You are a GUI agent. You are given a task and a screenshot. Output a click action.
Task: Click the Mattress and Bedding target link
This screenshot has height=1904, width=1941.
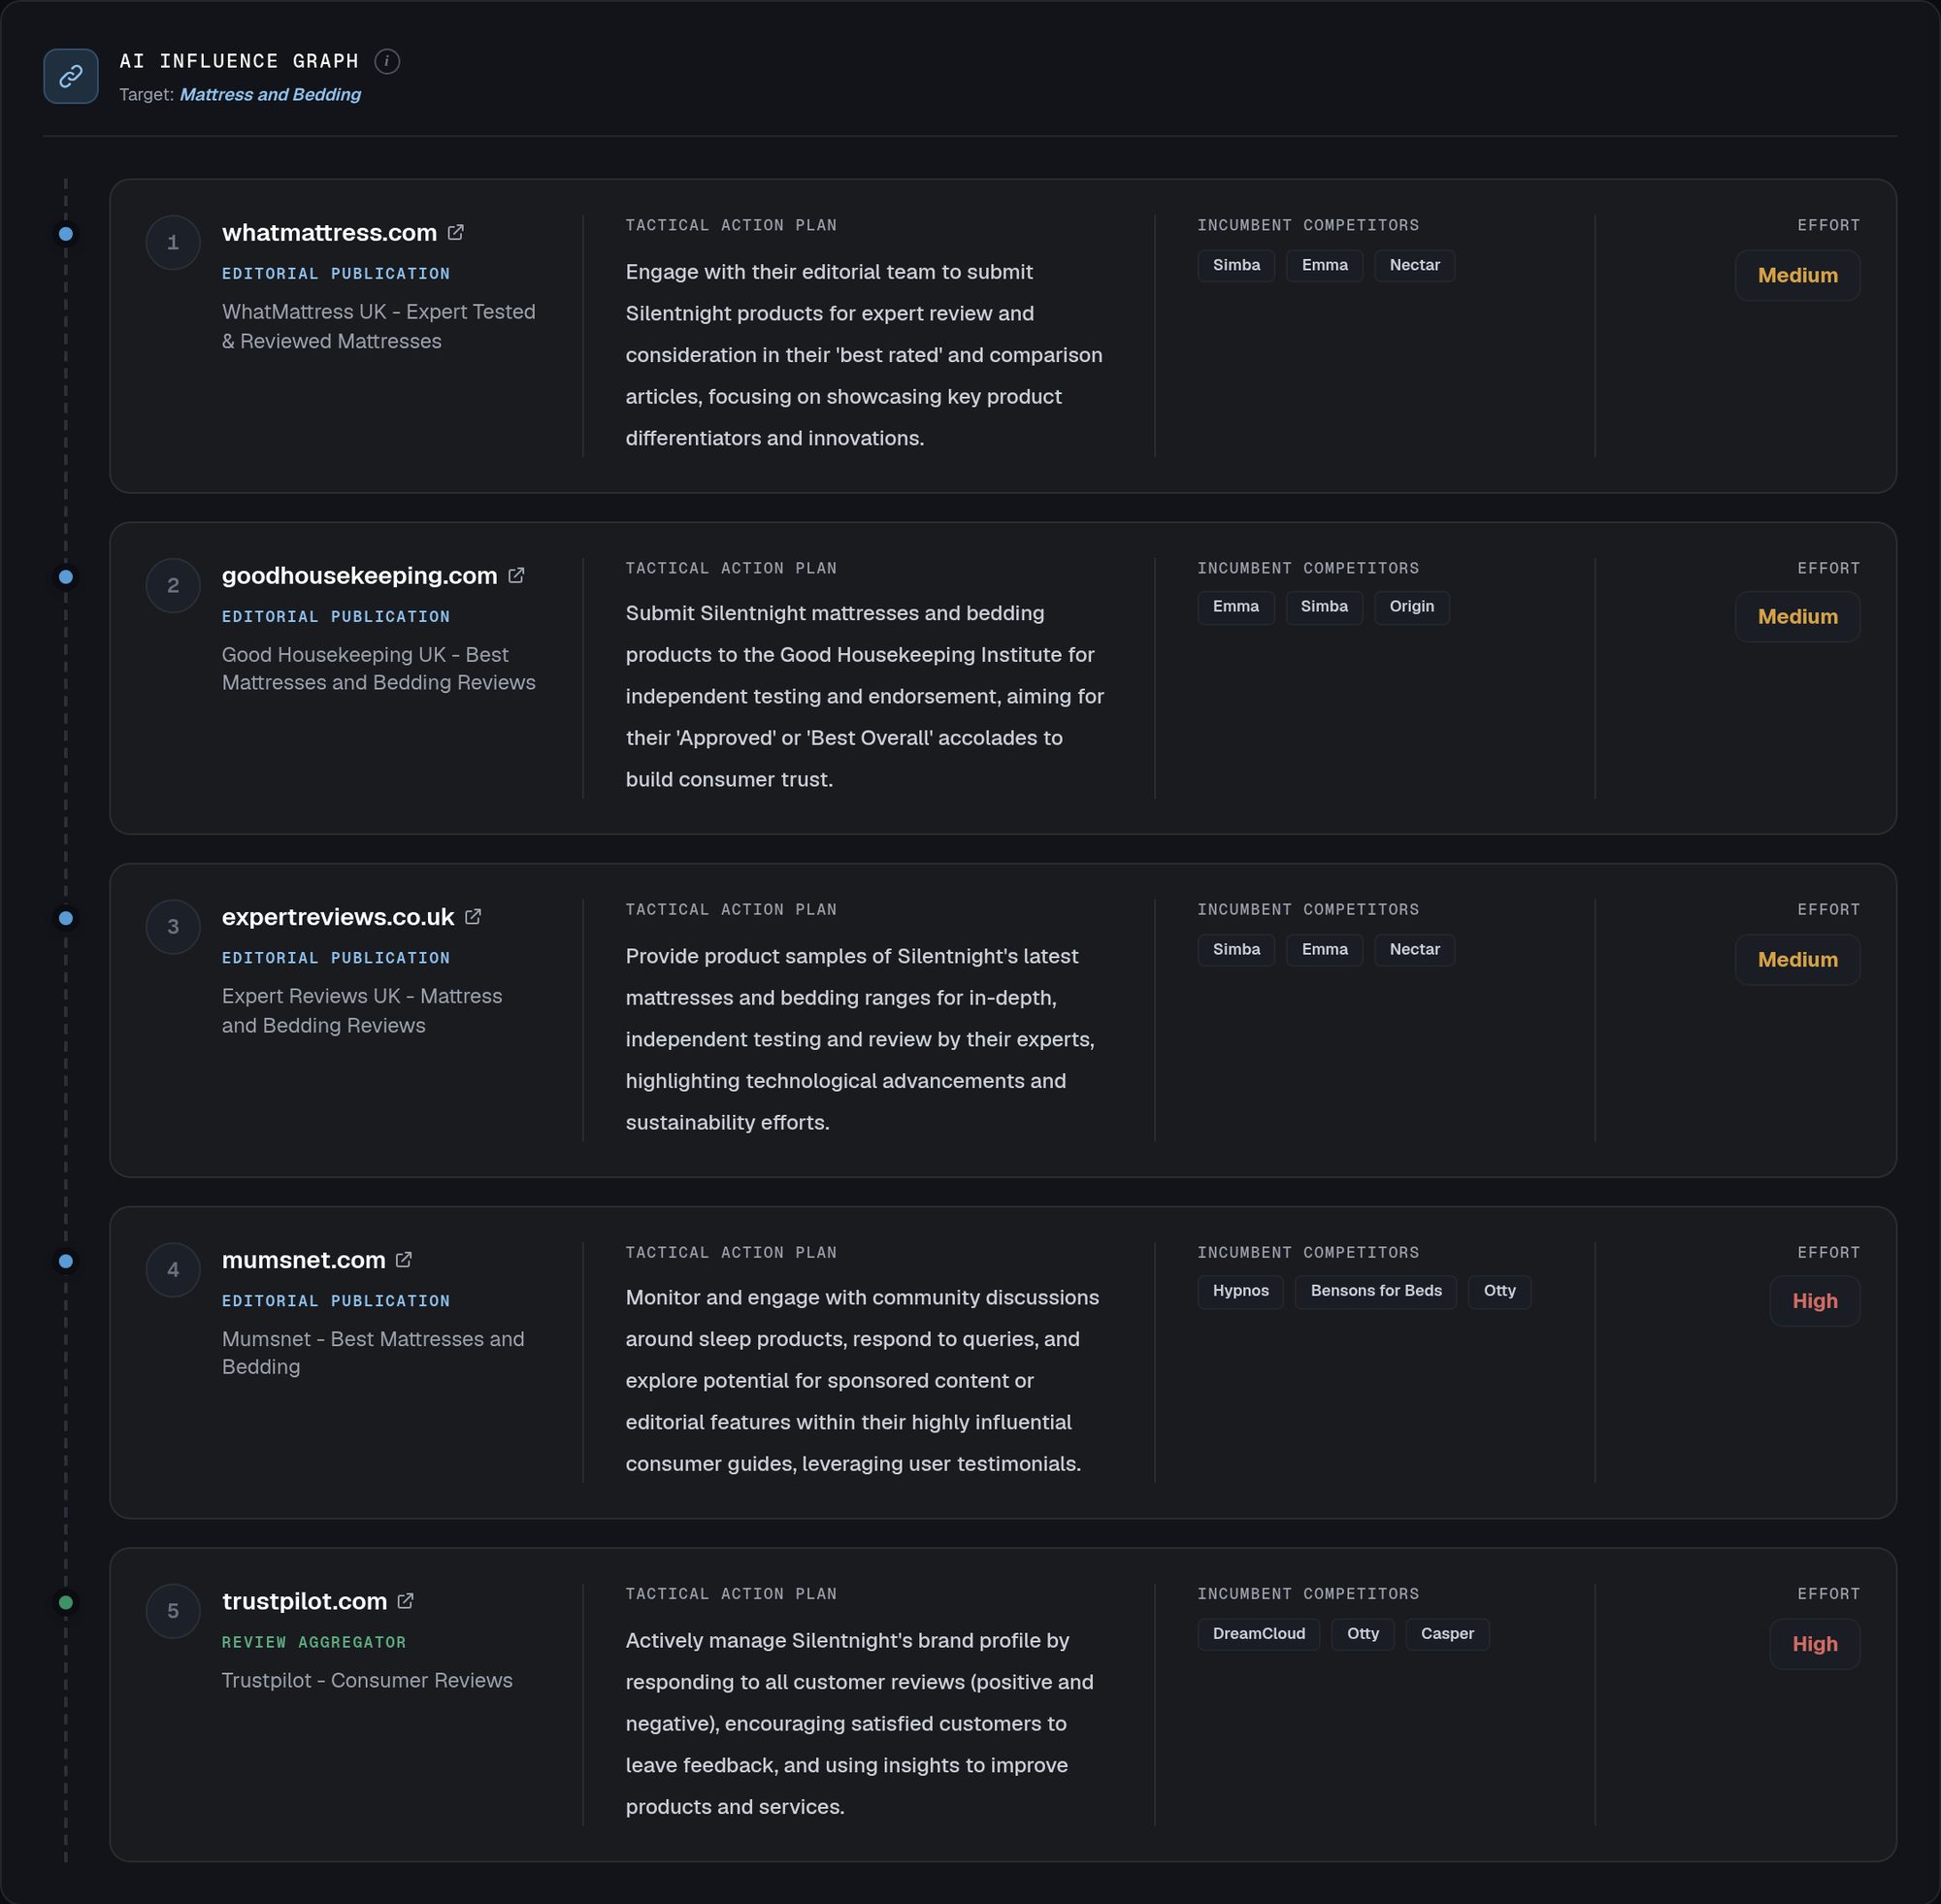(270, 95)
